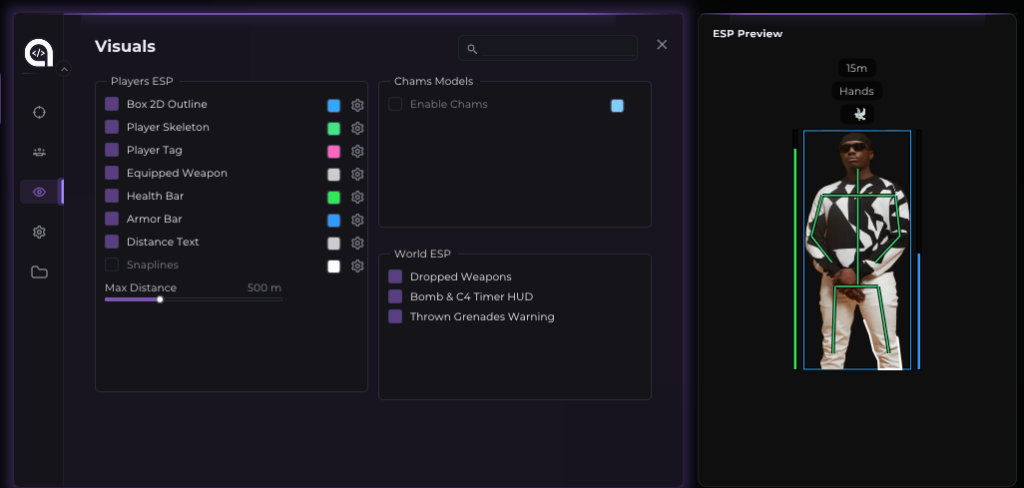Click the blue armor bar in preview
1024x488 pixels.
coord(919,311)
